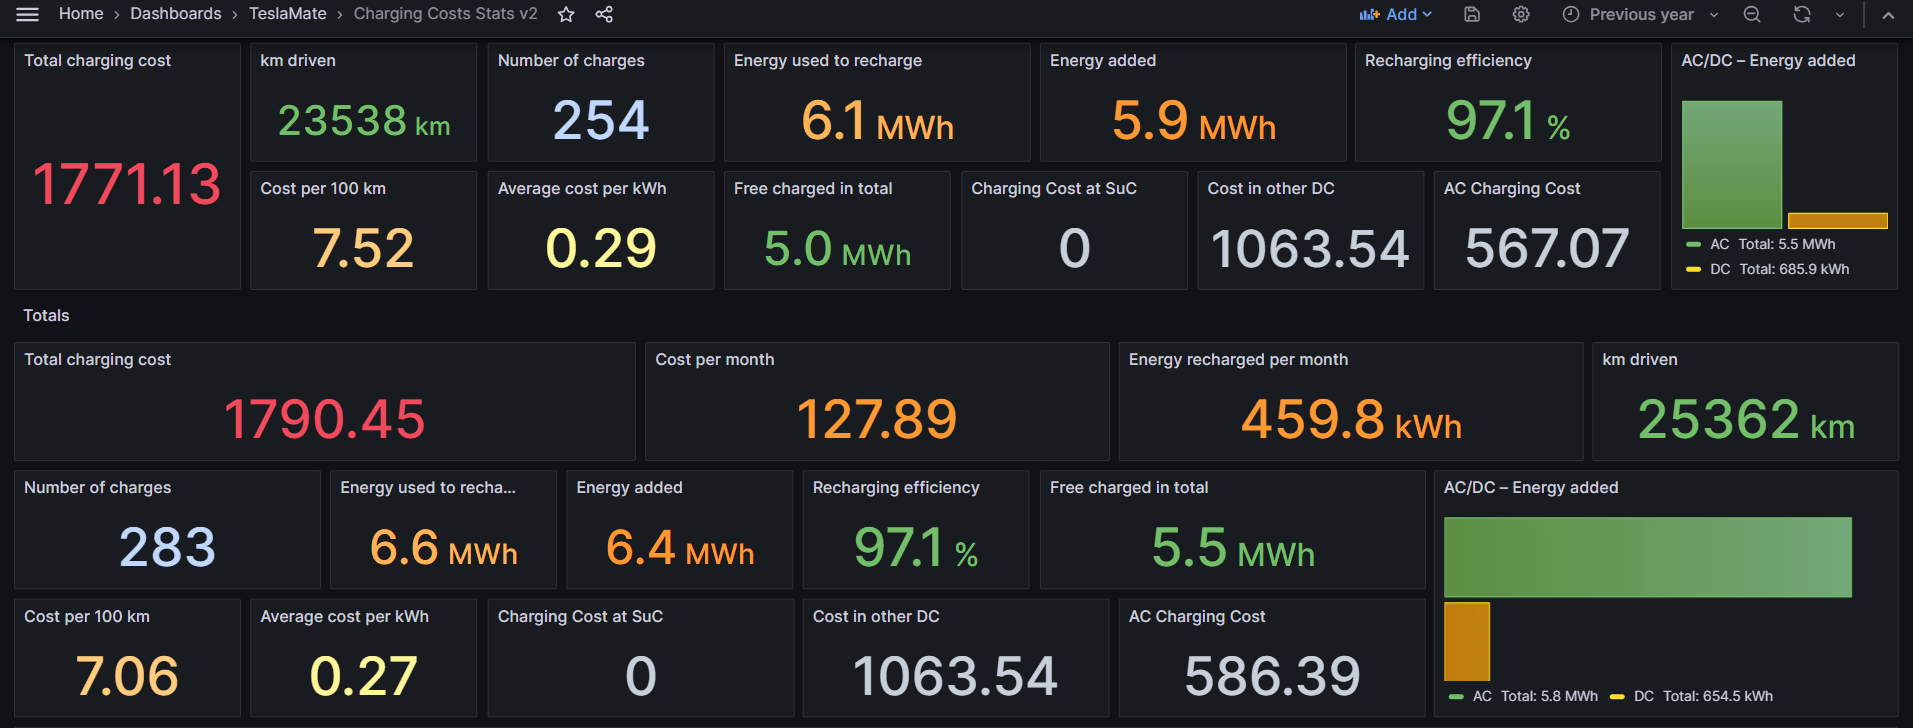Save the dashboard with the disk icon
The image size is (1913, 728).
(1471, 14)
